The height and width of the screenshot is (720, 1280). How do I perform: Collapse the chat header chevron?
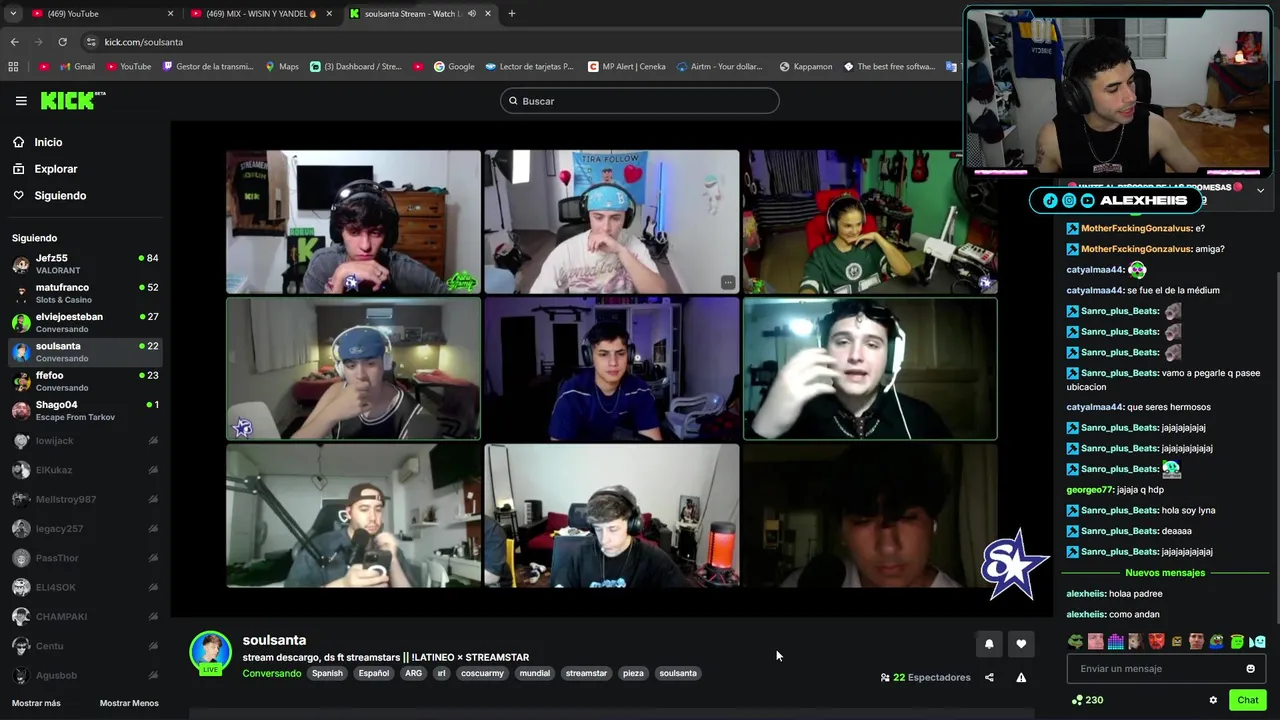pos(1260,190)
